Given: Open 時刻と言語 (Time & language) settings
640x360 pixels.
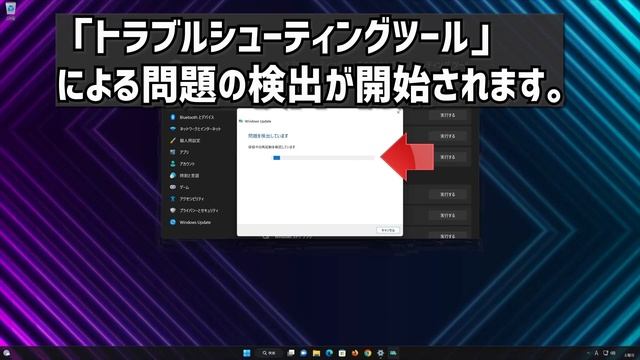Looking at the screenshot, I should 185,176.
